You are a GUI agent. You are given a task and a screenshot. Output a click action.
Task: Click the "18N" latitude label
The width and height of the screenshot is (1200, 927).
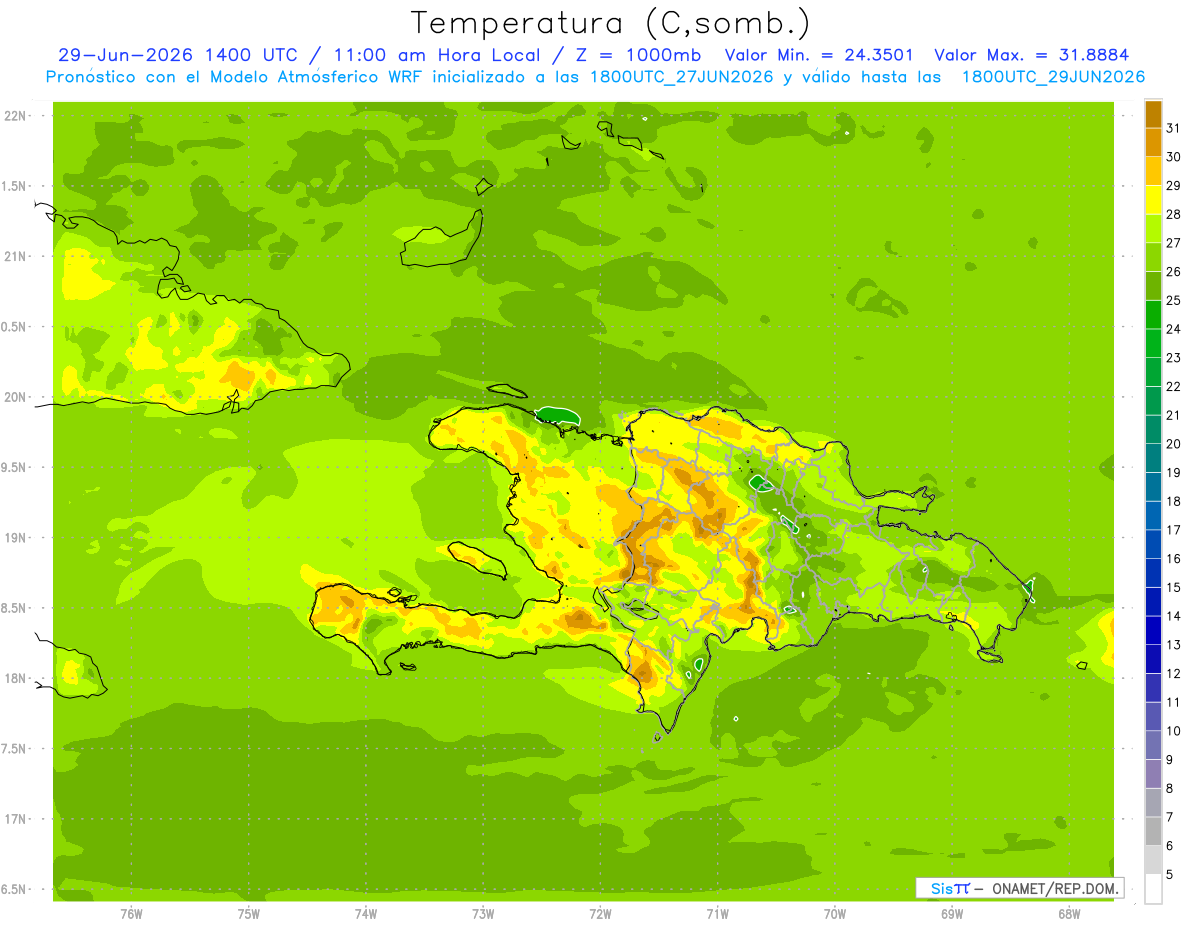(16, 678)
